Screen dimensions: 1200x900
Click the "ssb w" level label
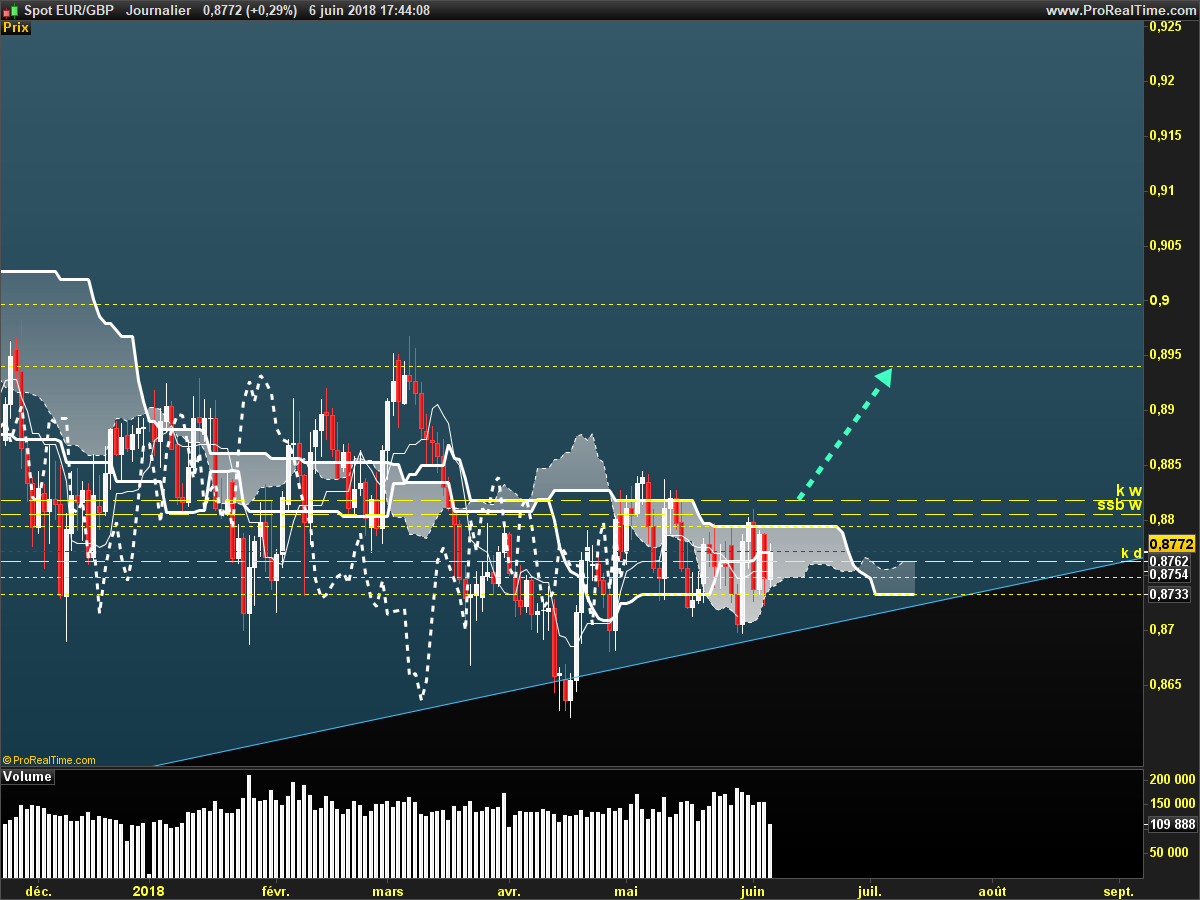click(1118, 505)
